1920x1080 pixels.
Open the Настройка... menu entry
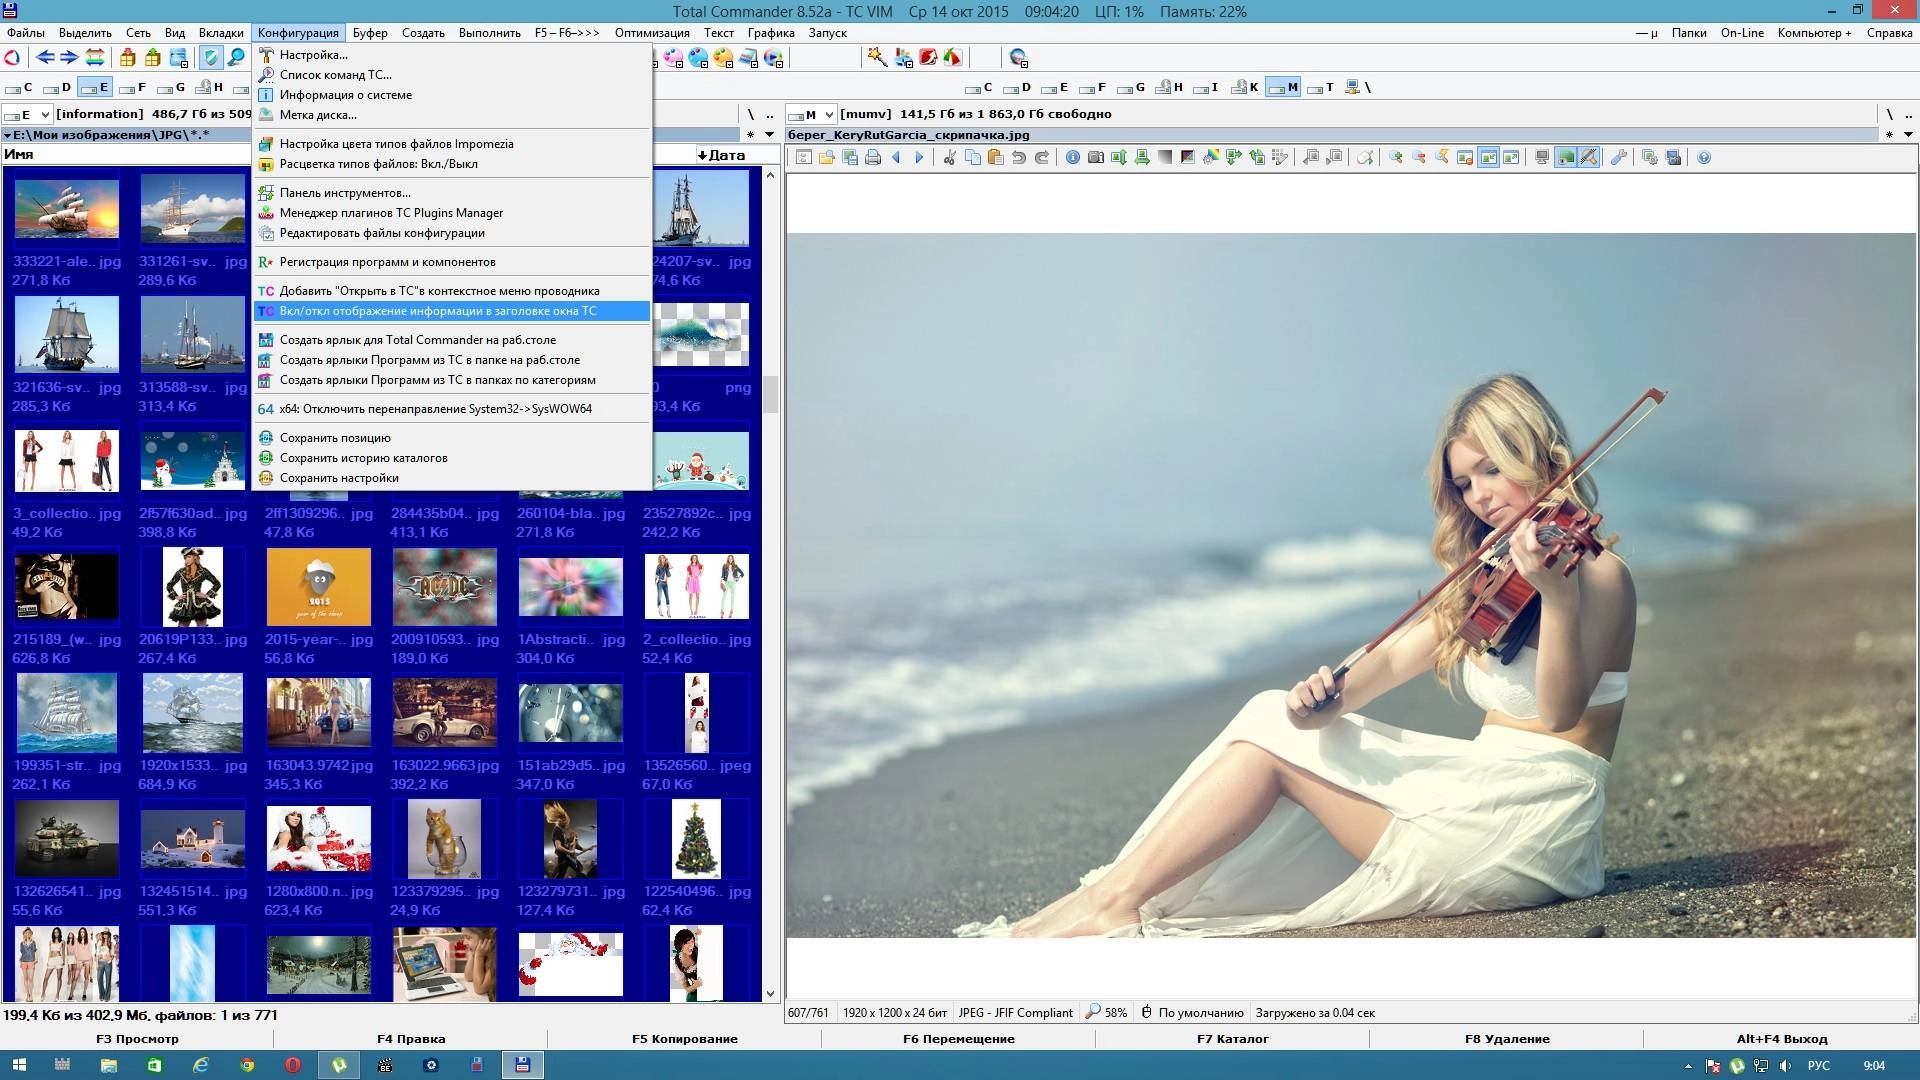(313, 55)
